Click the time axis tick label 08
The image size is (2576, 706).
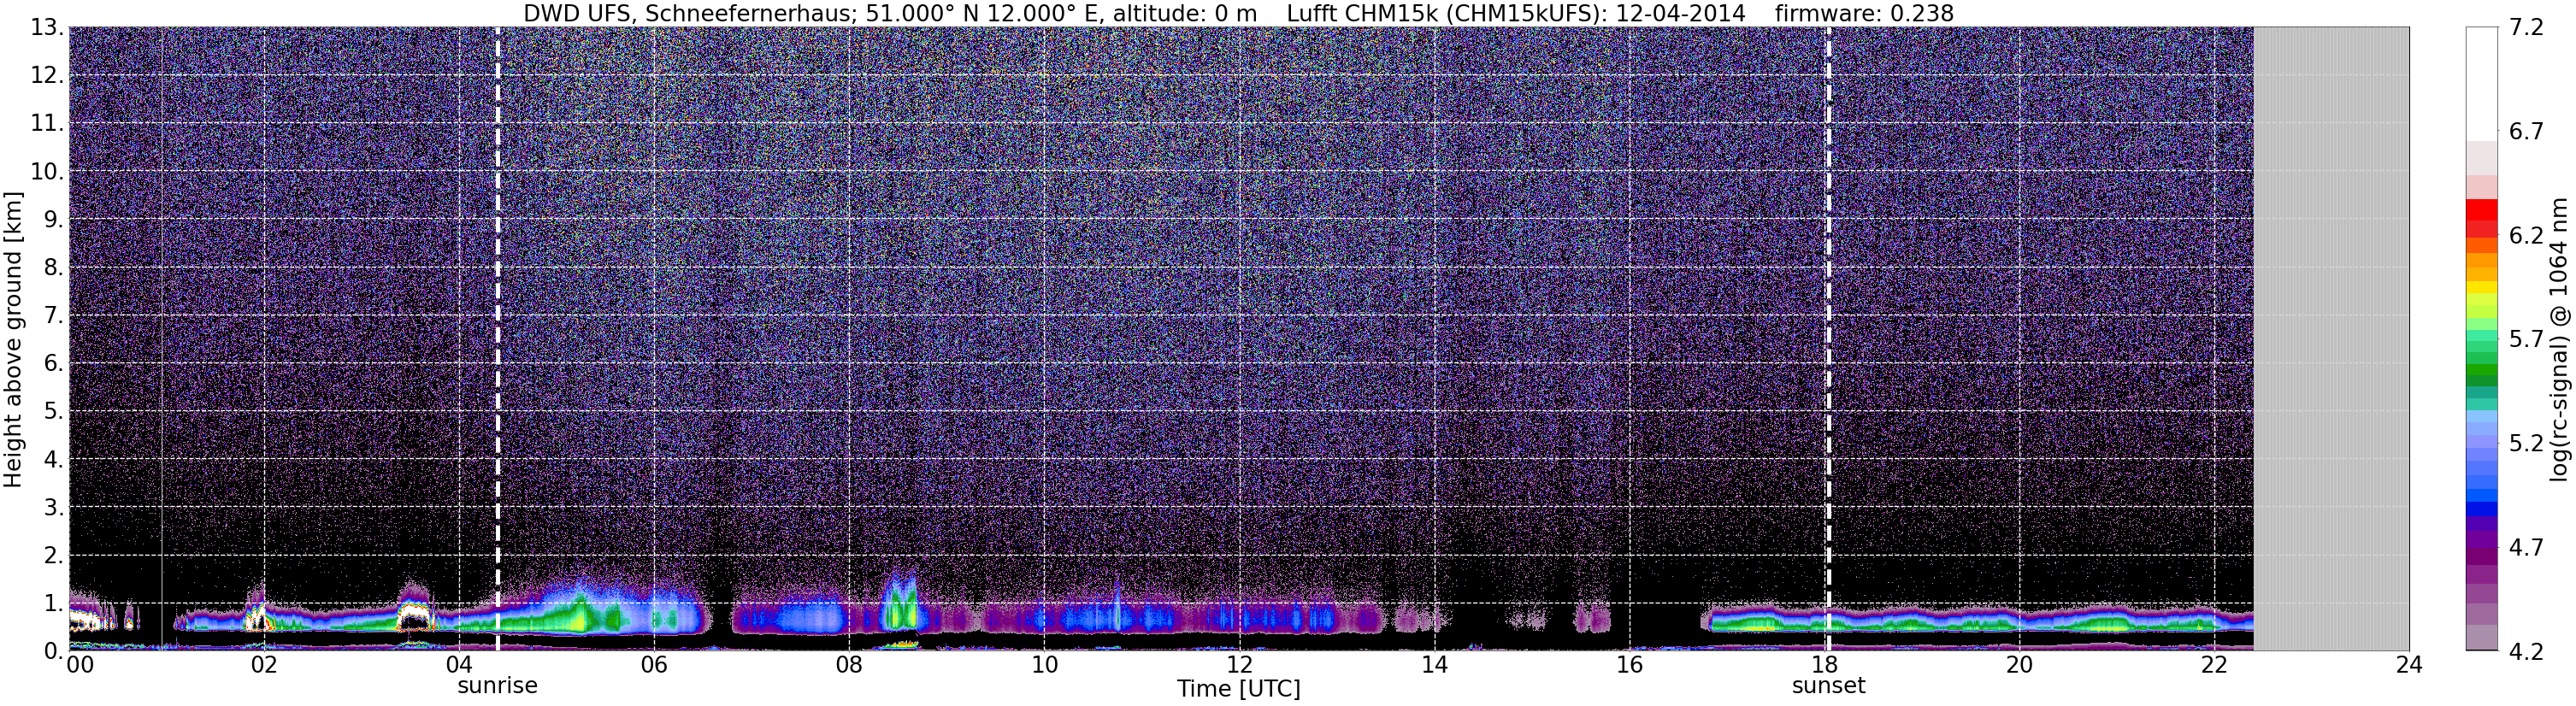(x=848, y=665)
